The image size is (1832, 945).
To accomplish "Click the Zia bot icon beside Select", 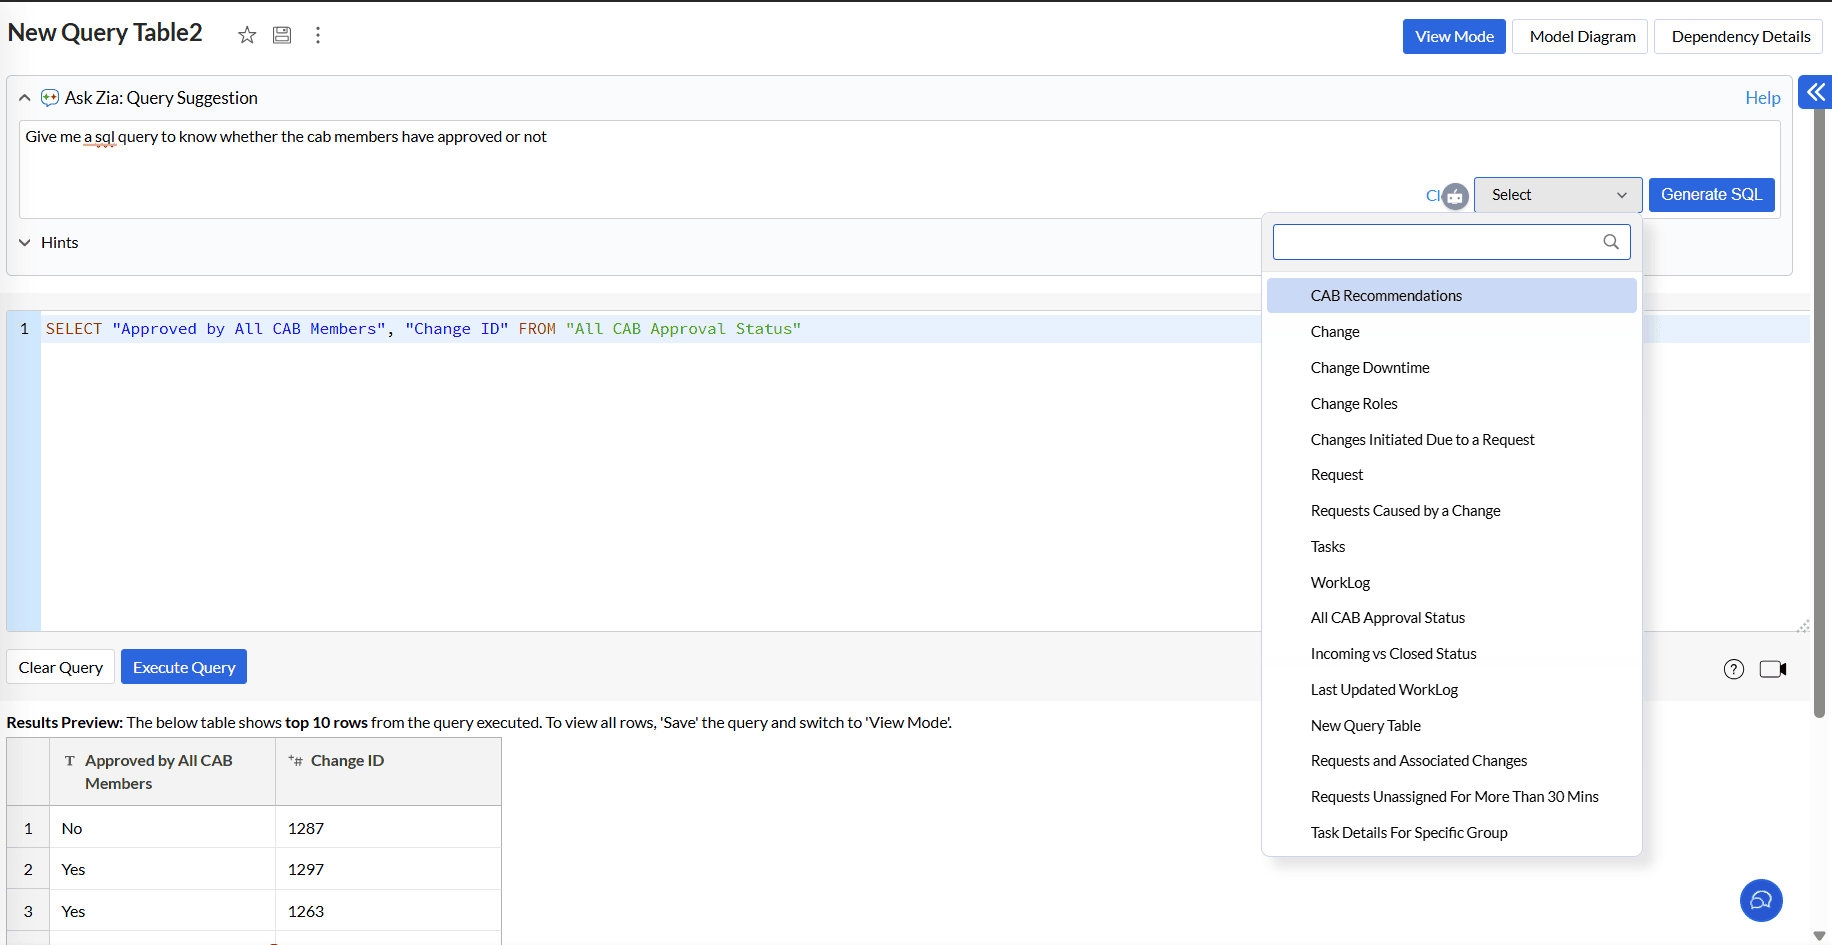I will coord(1455,196).
